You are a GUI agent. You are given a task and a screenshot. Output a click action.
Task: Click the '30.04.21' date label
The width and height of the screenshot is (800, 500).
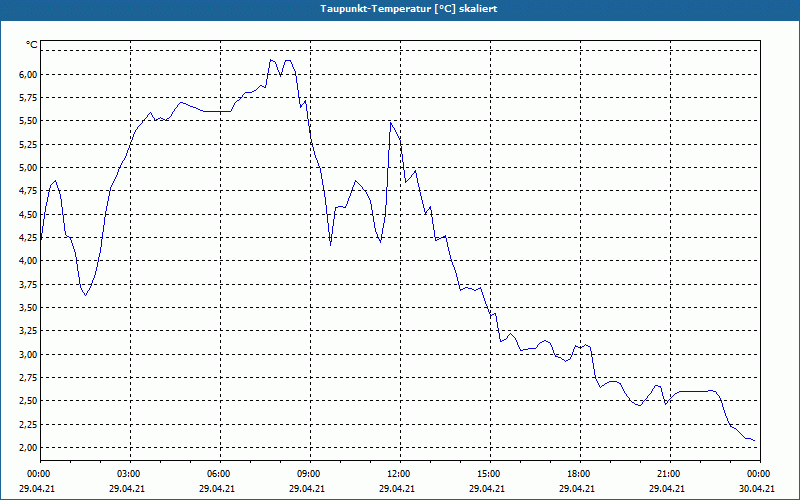pyautogui.click(x=757, y=488)
